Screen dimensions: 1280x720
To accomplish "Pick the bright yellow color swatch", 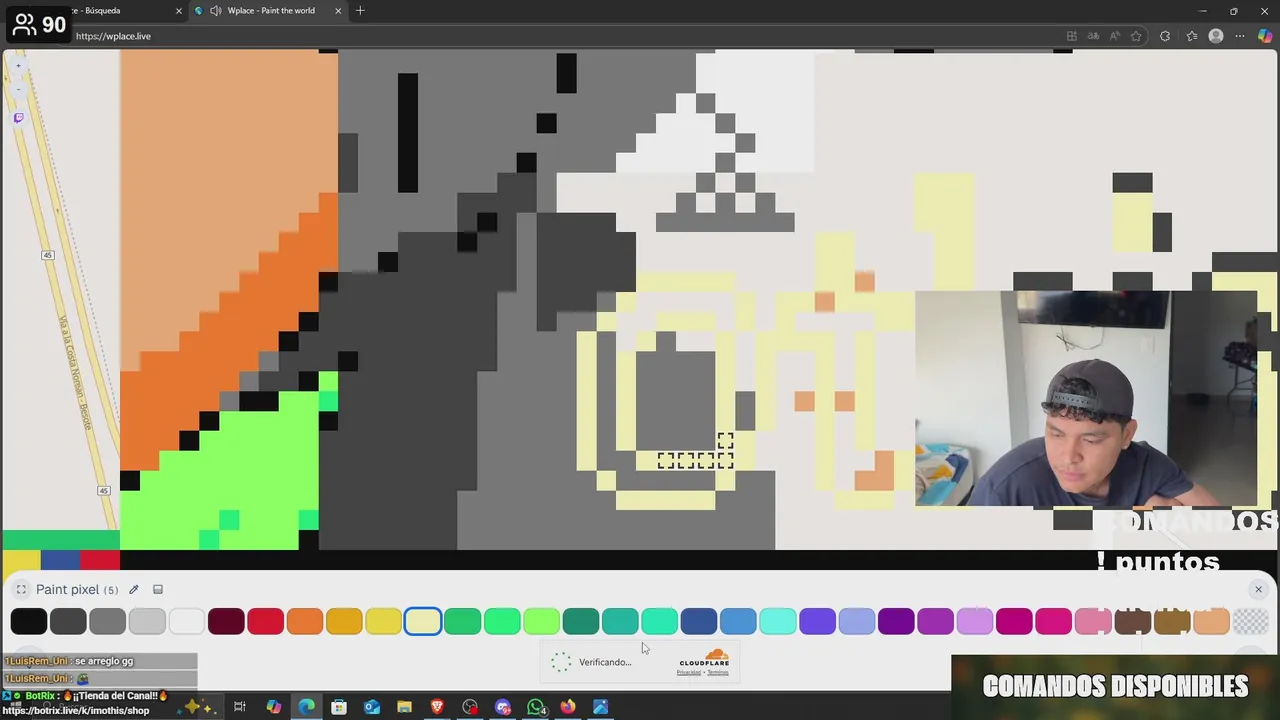I will (x=383, y=621).
